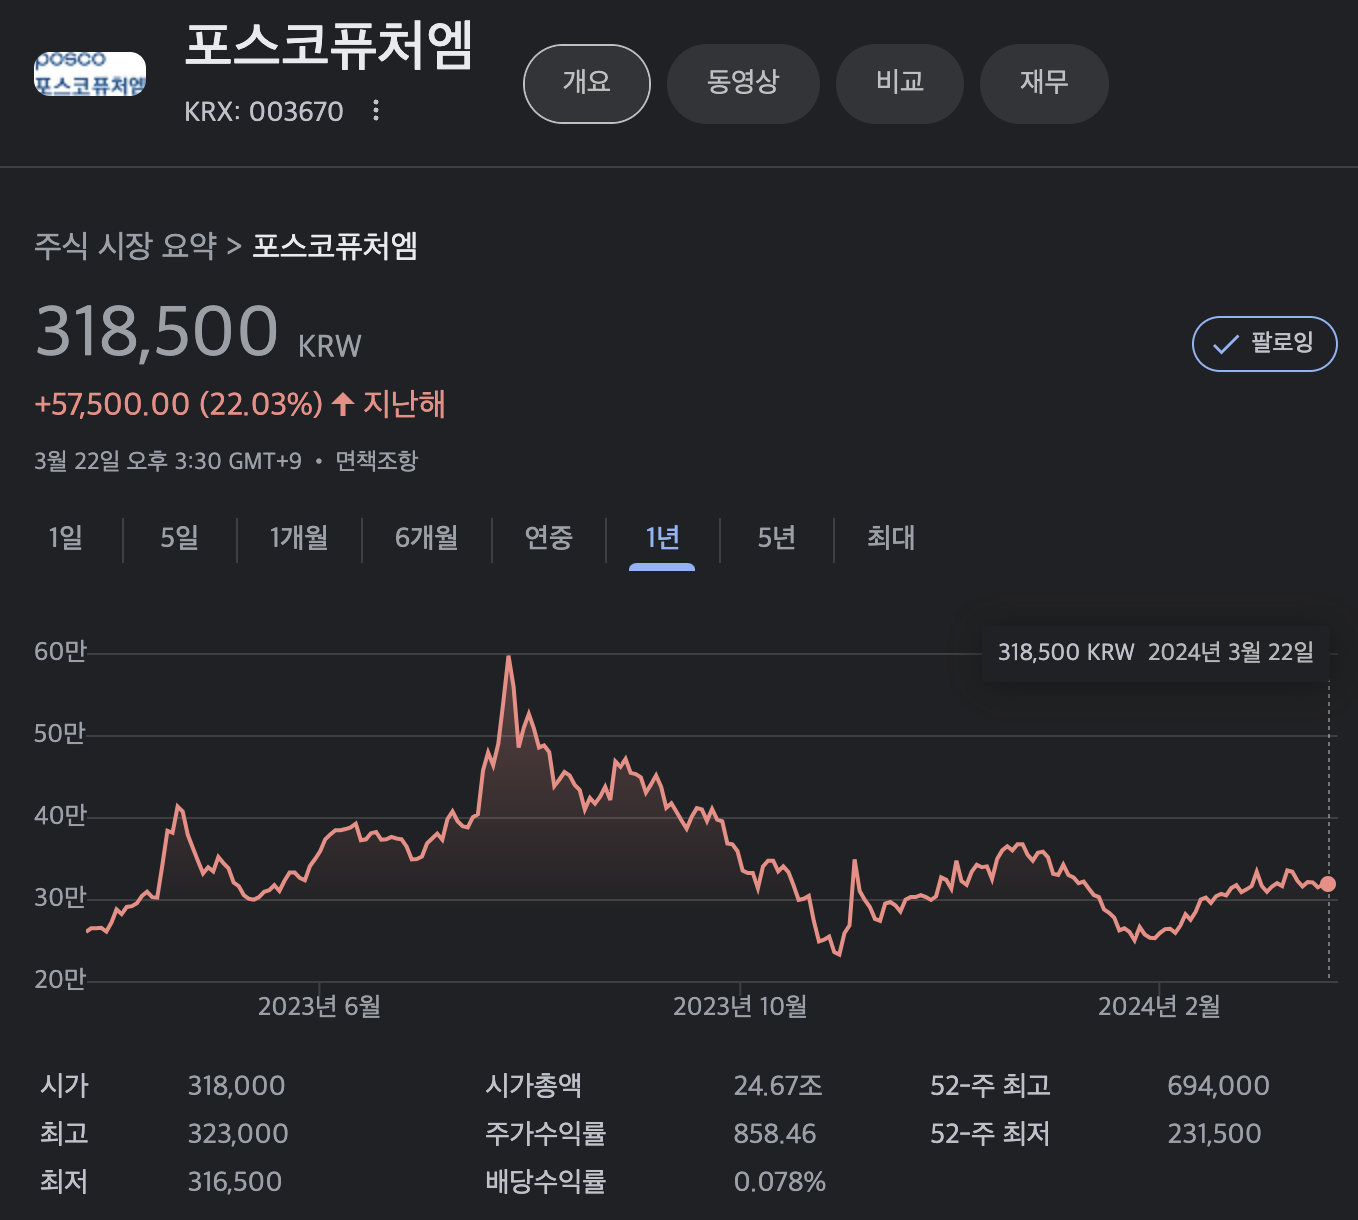Click the 면책조항 disclaimer link
This screenshot has height=1220, width=1358.
pyautogui.click(x=376, y=461)
